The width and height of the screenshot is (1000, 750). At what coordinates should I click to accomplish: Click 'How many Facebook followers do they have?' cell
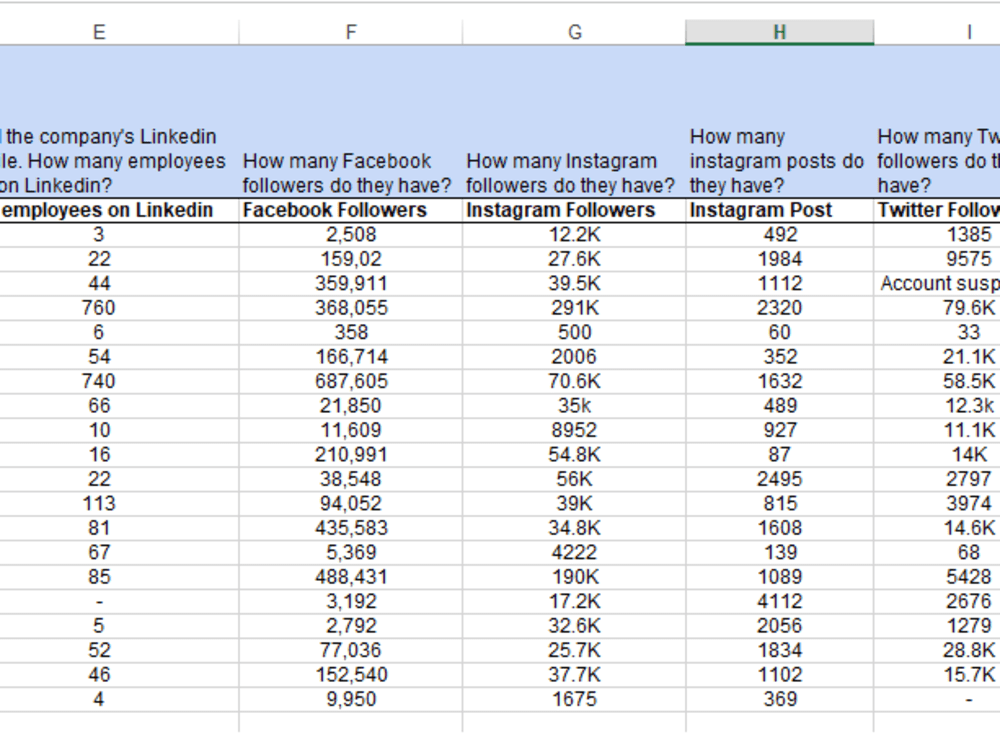coord(351,121)
